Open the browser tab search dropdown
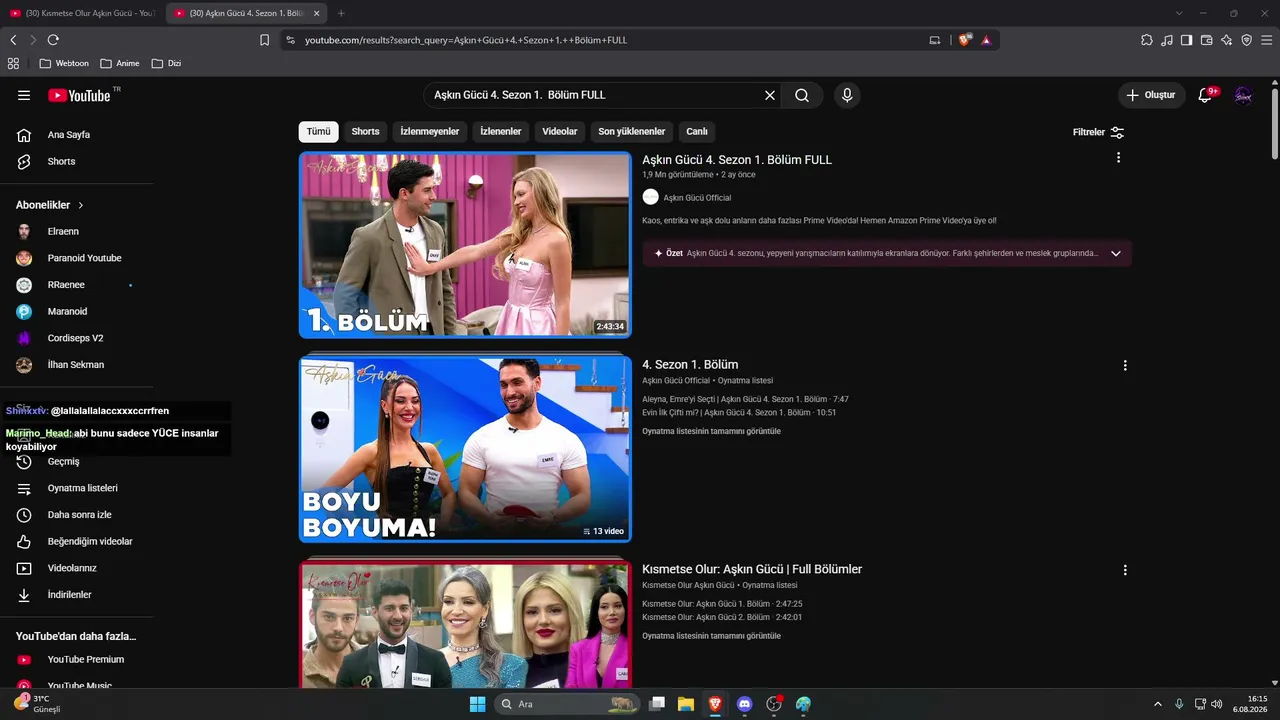Image resolution: width=1280 pixels, height=720 pixels. coord(1179,13)
